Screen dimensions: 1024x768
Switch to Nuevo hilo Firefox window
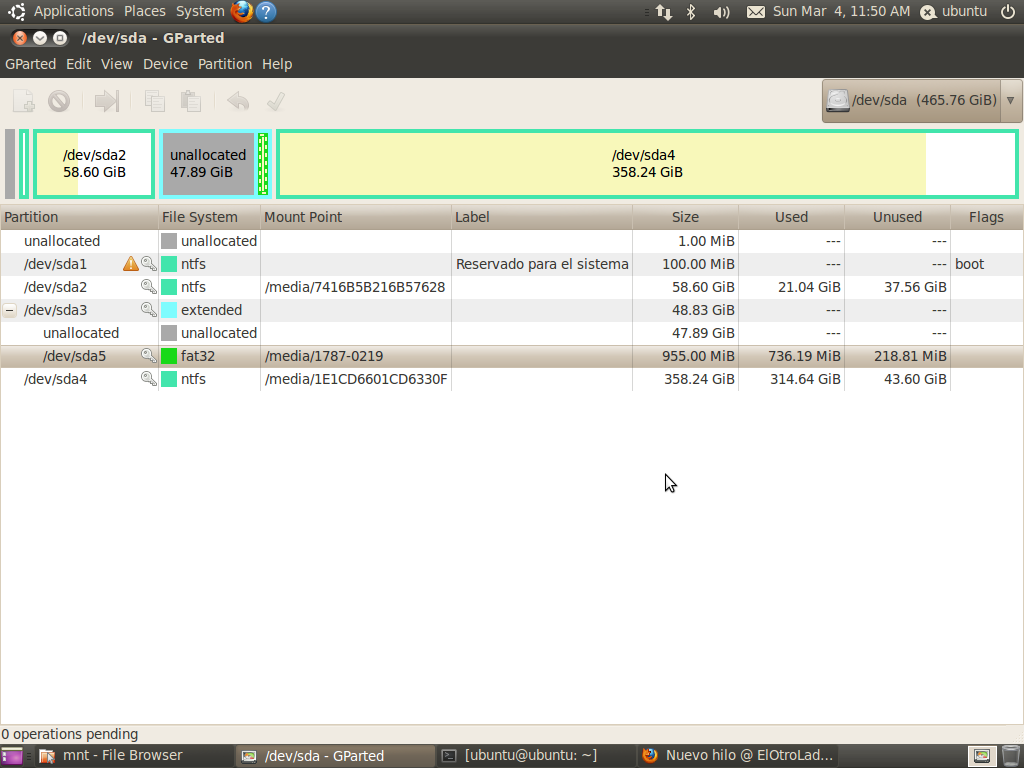point(737,756)
